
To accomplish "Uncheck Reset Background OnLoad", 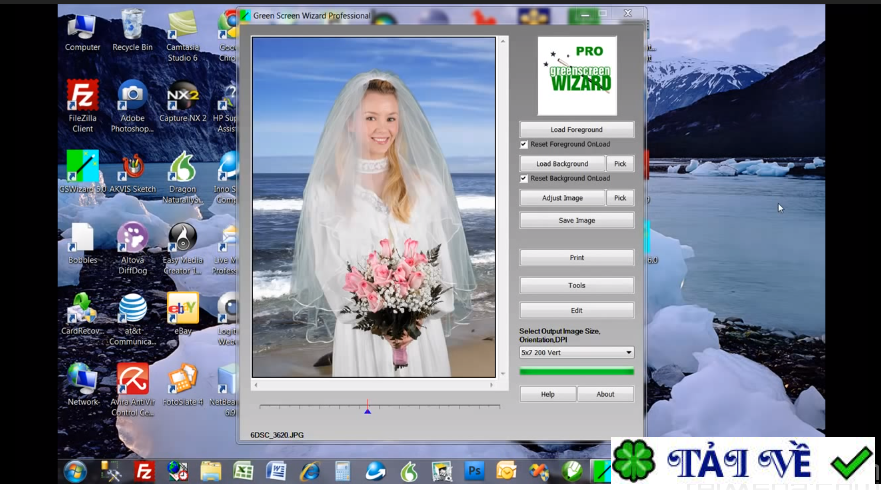I will click(524, 179).
